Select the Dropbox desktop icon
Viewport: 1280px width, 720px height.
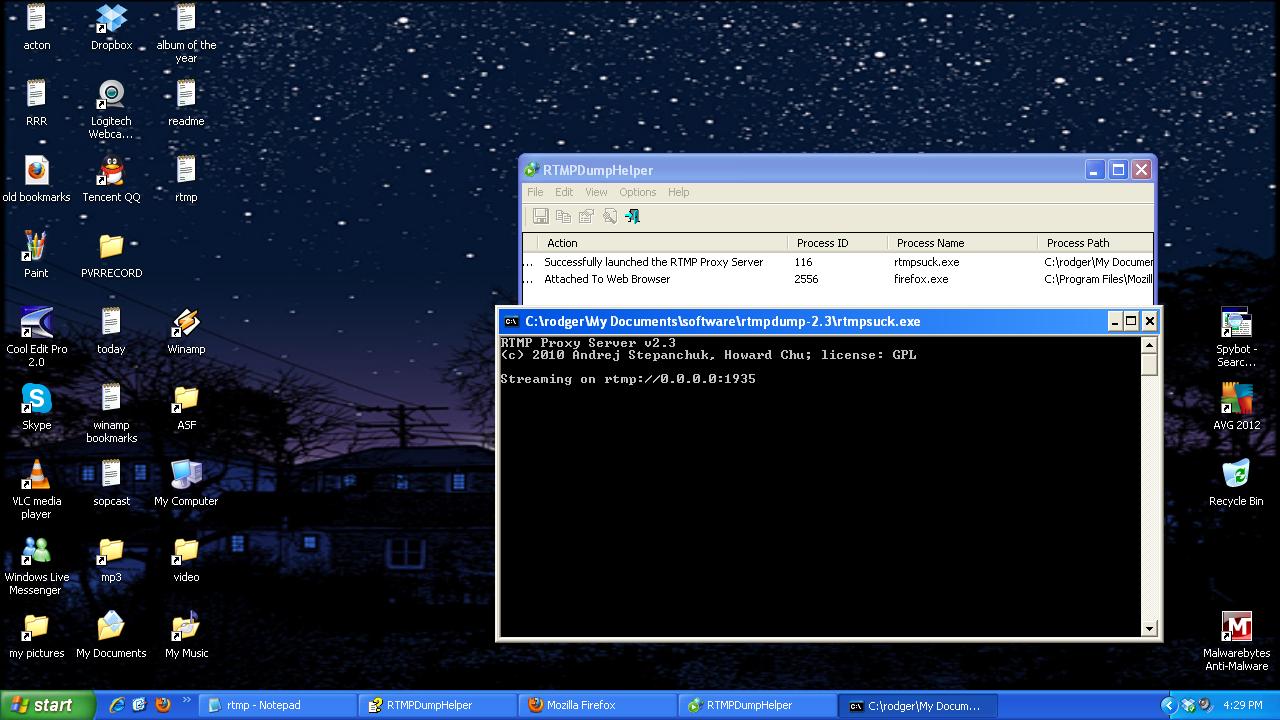[111, 18]
